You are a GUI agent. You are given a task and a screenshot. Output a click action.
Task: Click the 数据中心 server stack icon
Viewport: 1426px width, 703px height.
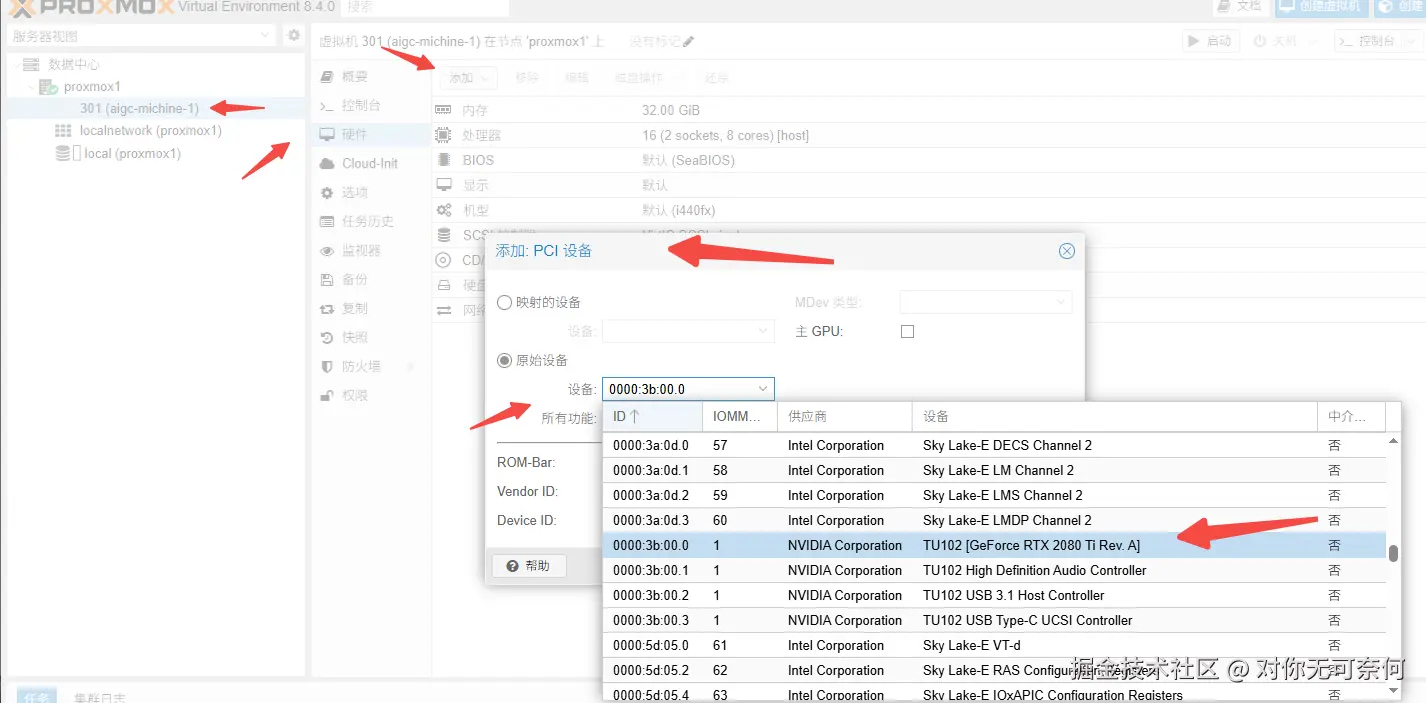(x=32, y=64)
